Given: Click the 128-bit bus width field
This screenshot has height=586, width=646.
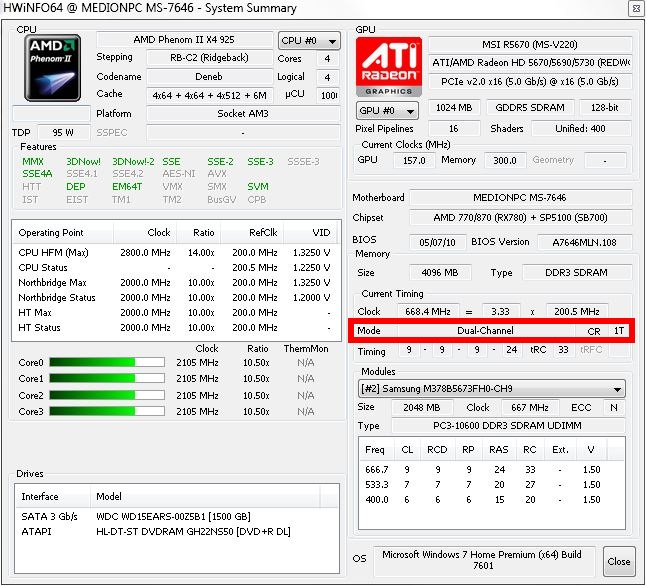Looking at the screenshot, I should (605, 107).
